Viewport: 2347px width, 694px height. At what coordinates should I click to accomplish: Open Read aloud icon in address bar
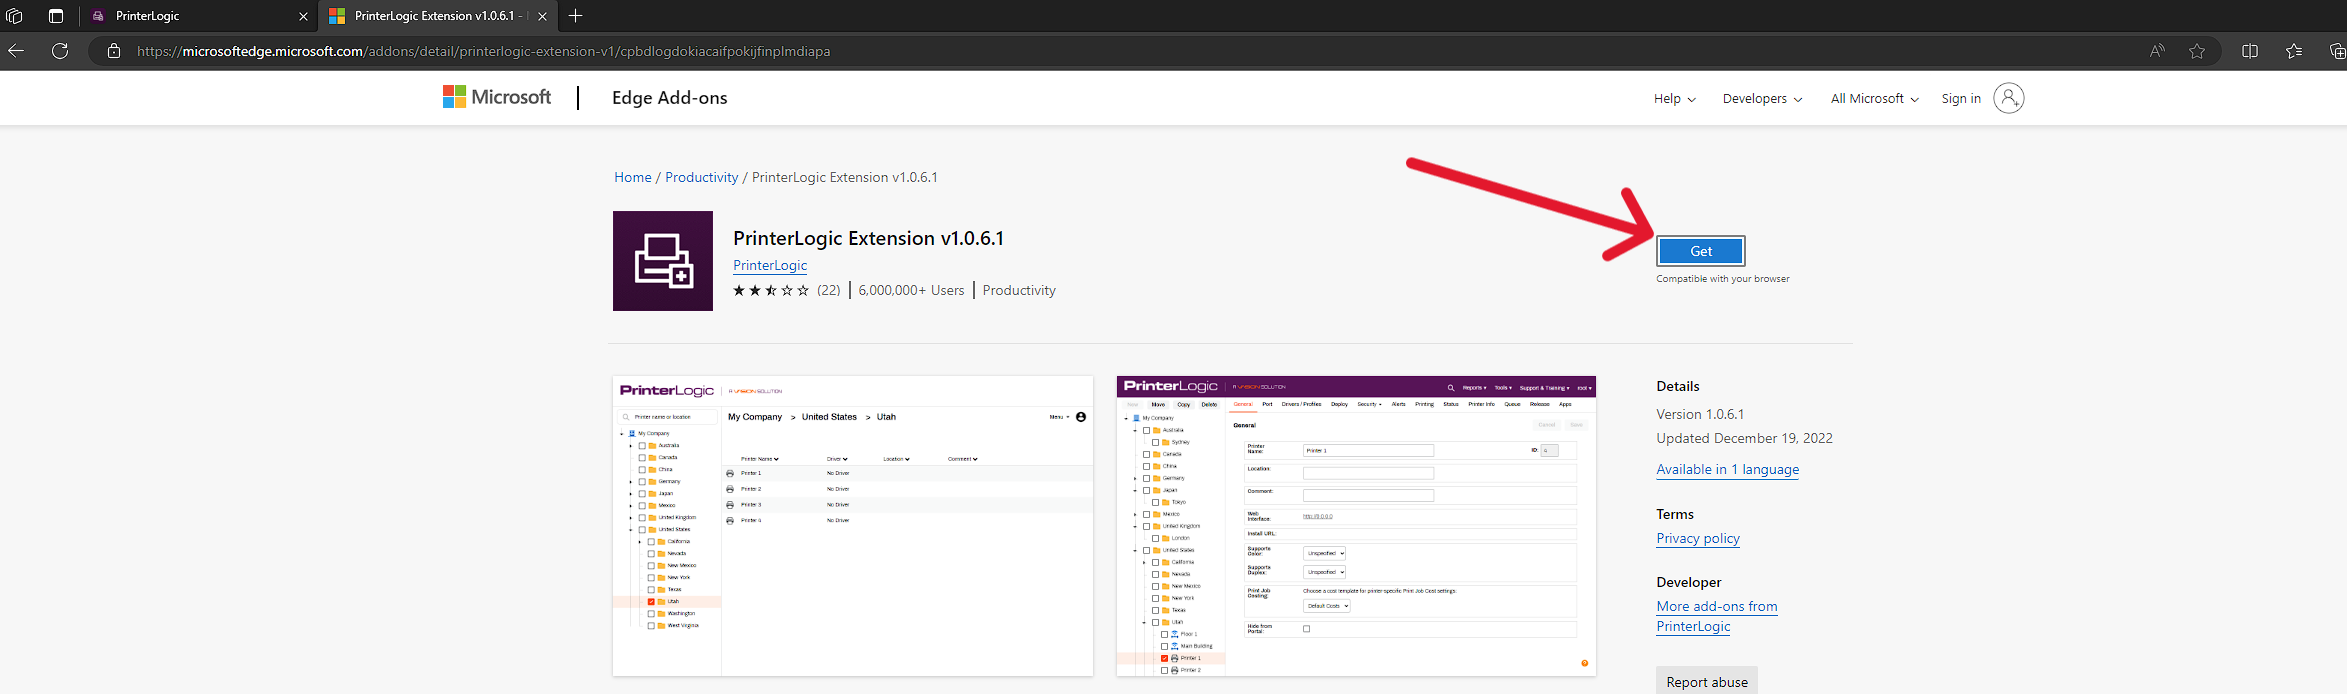(x=2157, y=51)
